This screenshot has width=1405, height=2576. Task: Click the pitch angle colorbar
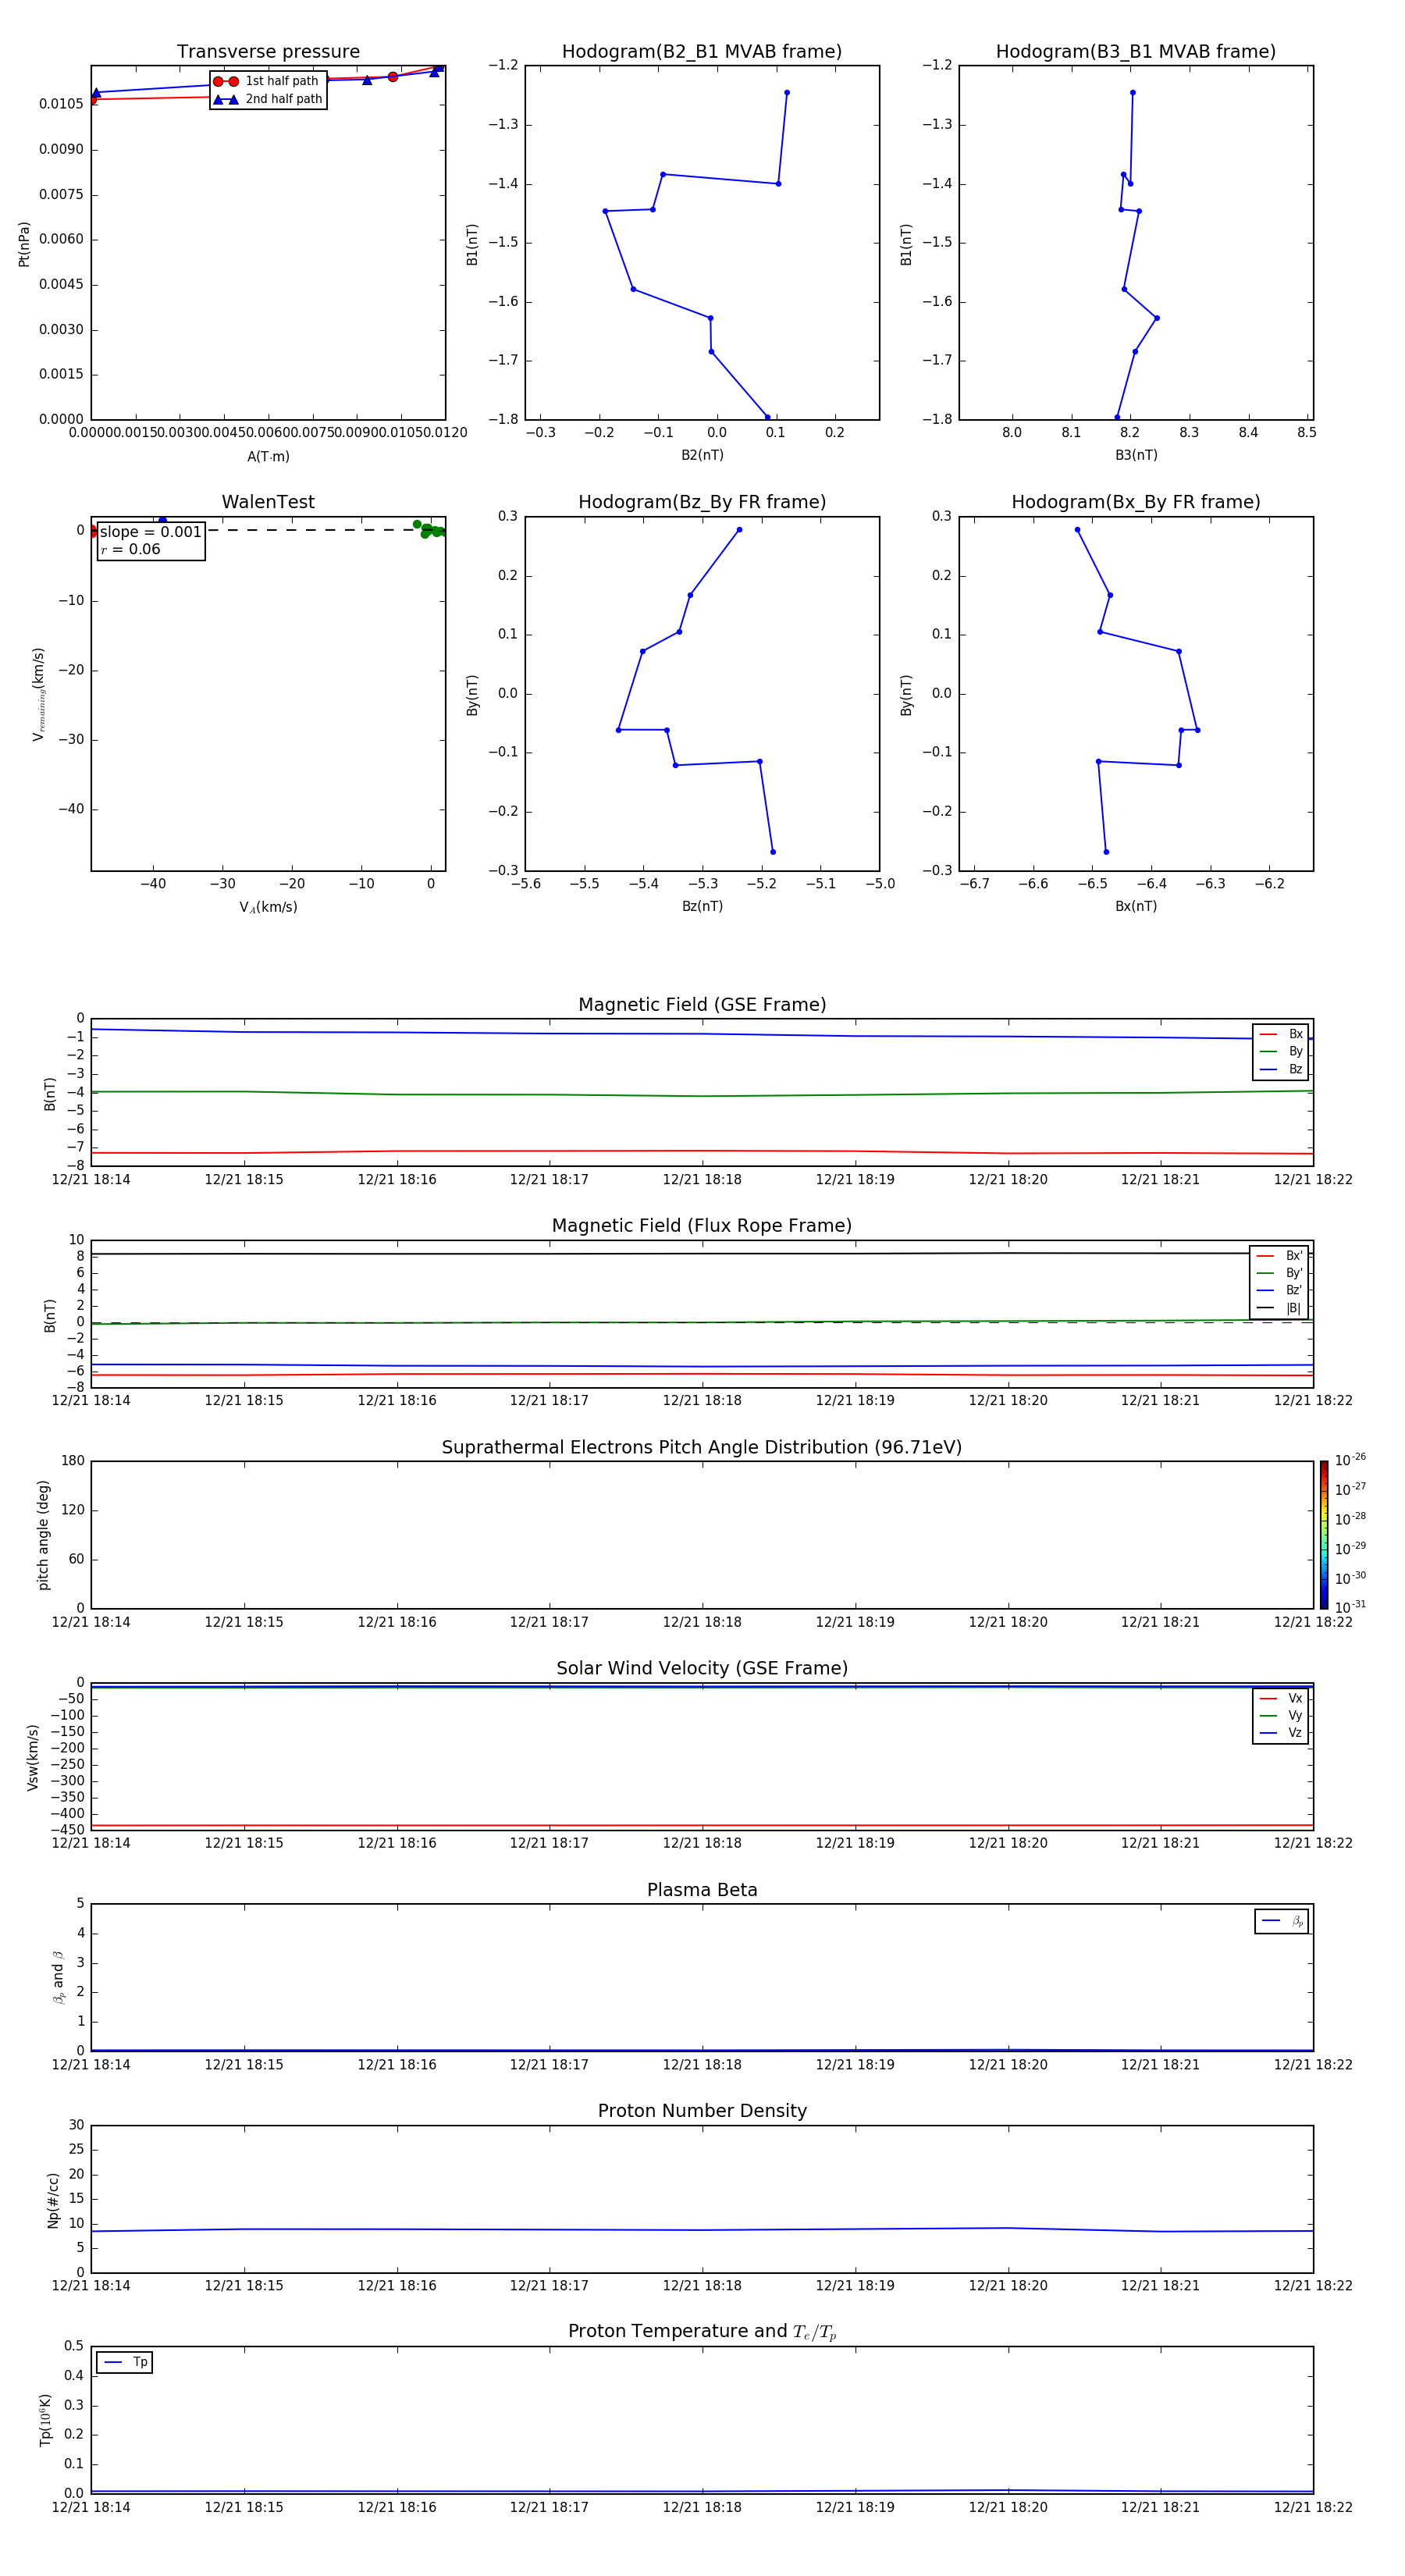coord(1324,1534)
